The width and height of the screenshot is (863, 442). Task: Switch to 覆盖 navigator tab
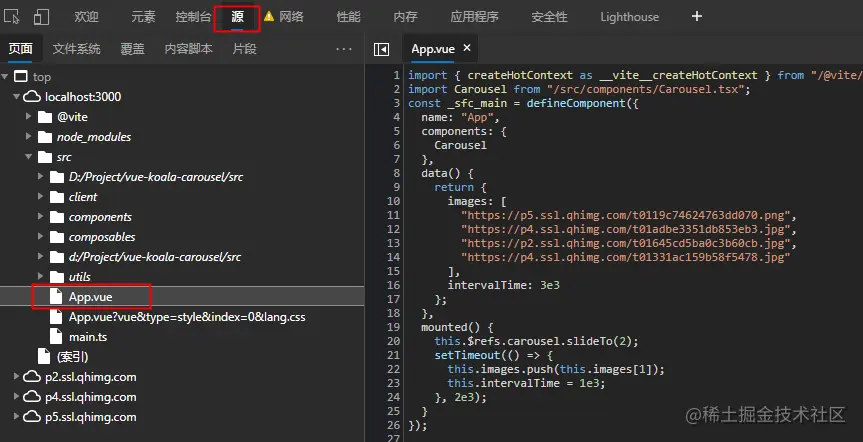tap(133, 49)
